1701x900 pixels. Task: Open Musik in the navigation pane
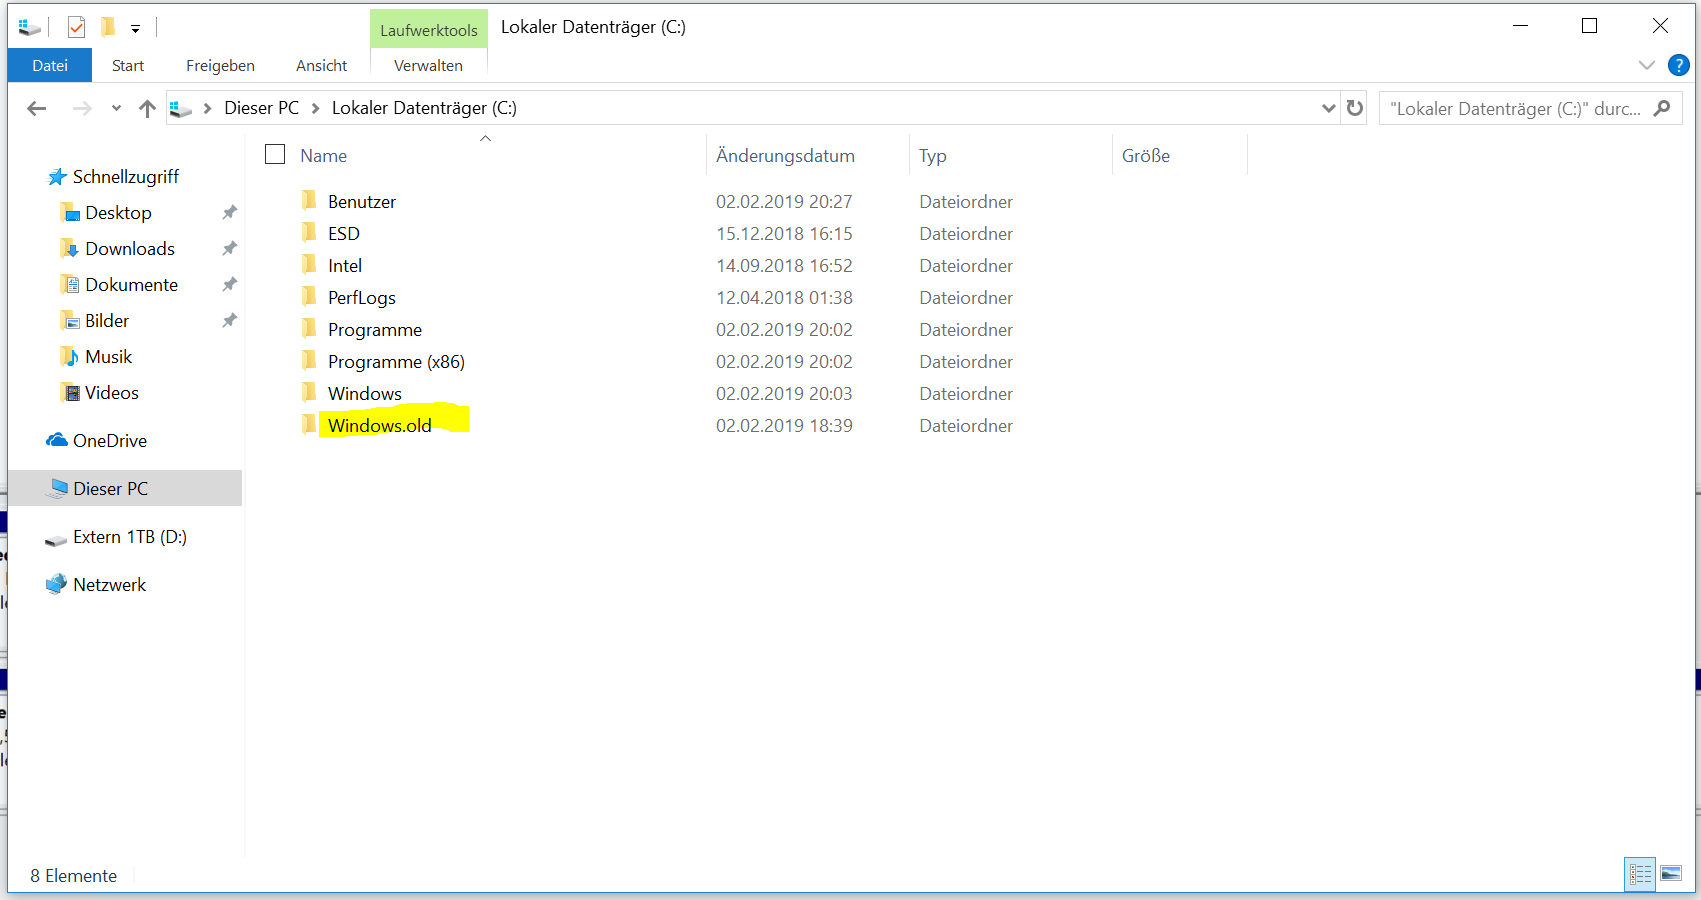[108, 356]
